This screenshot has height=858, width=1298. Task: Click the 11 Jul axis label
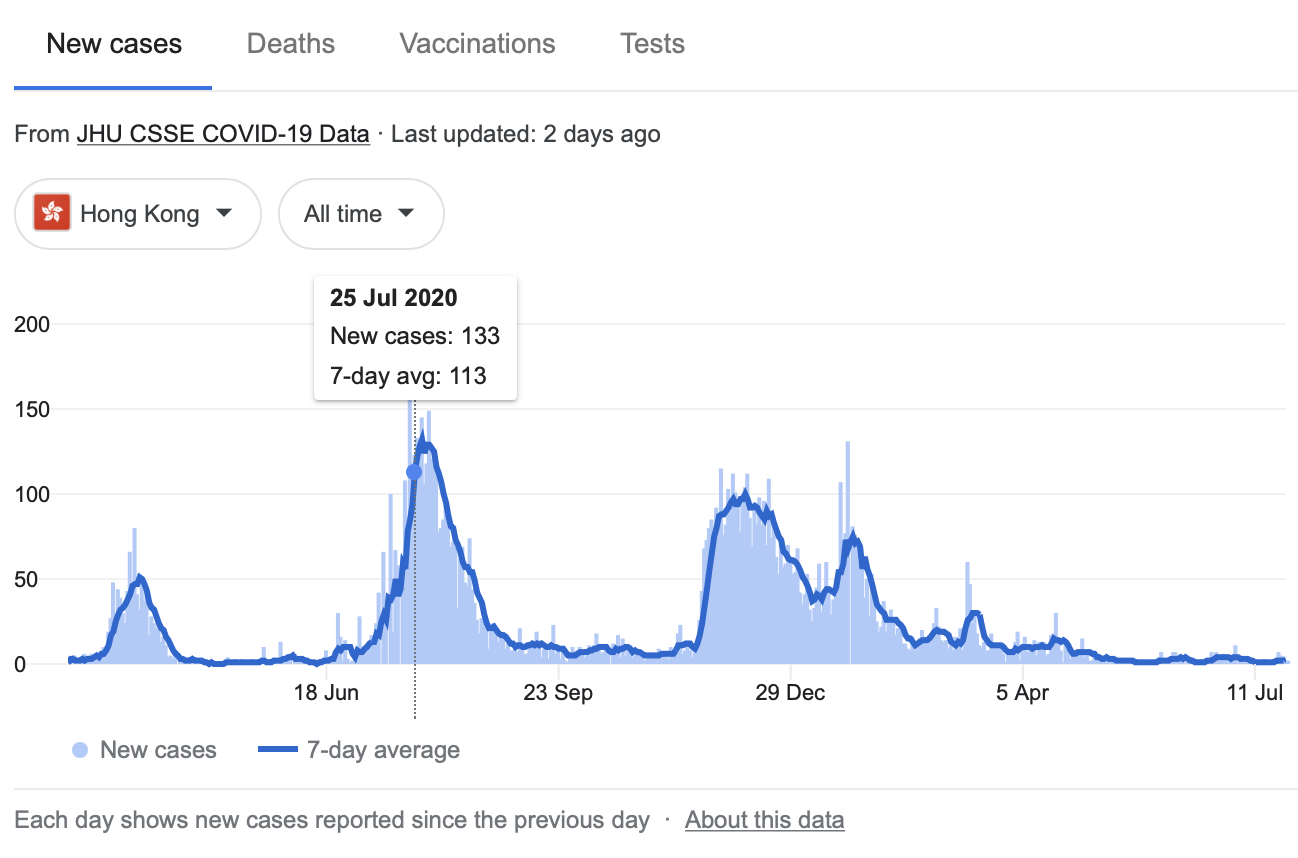[1255, 692]
